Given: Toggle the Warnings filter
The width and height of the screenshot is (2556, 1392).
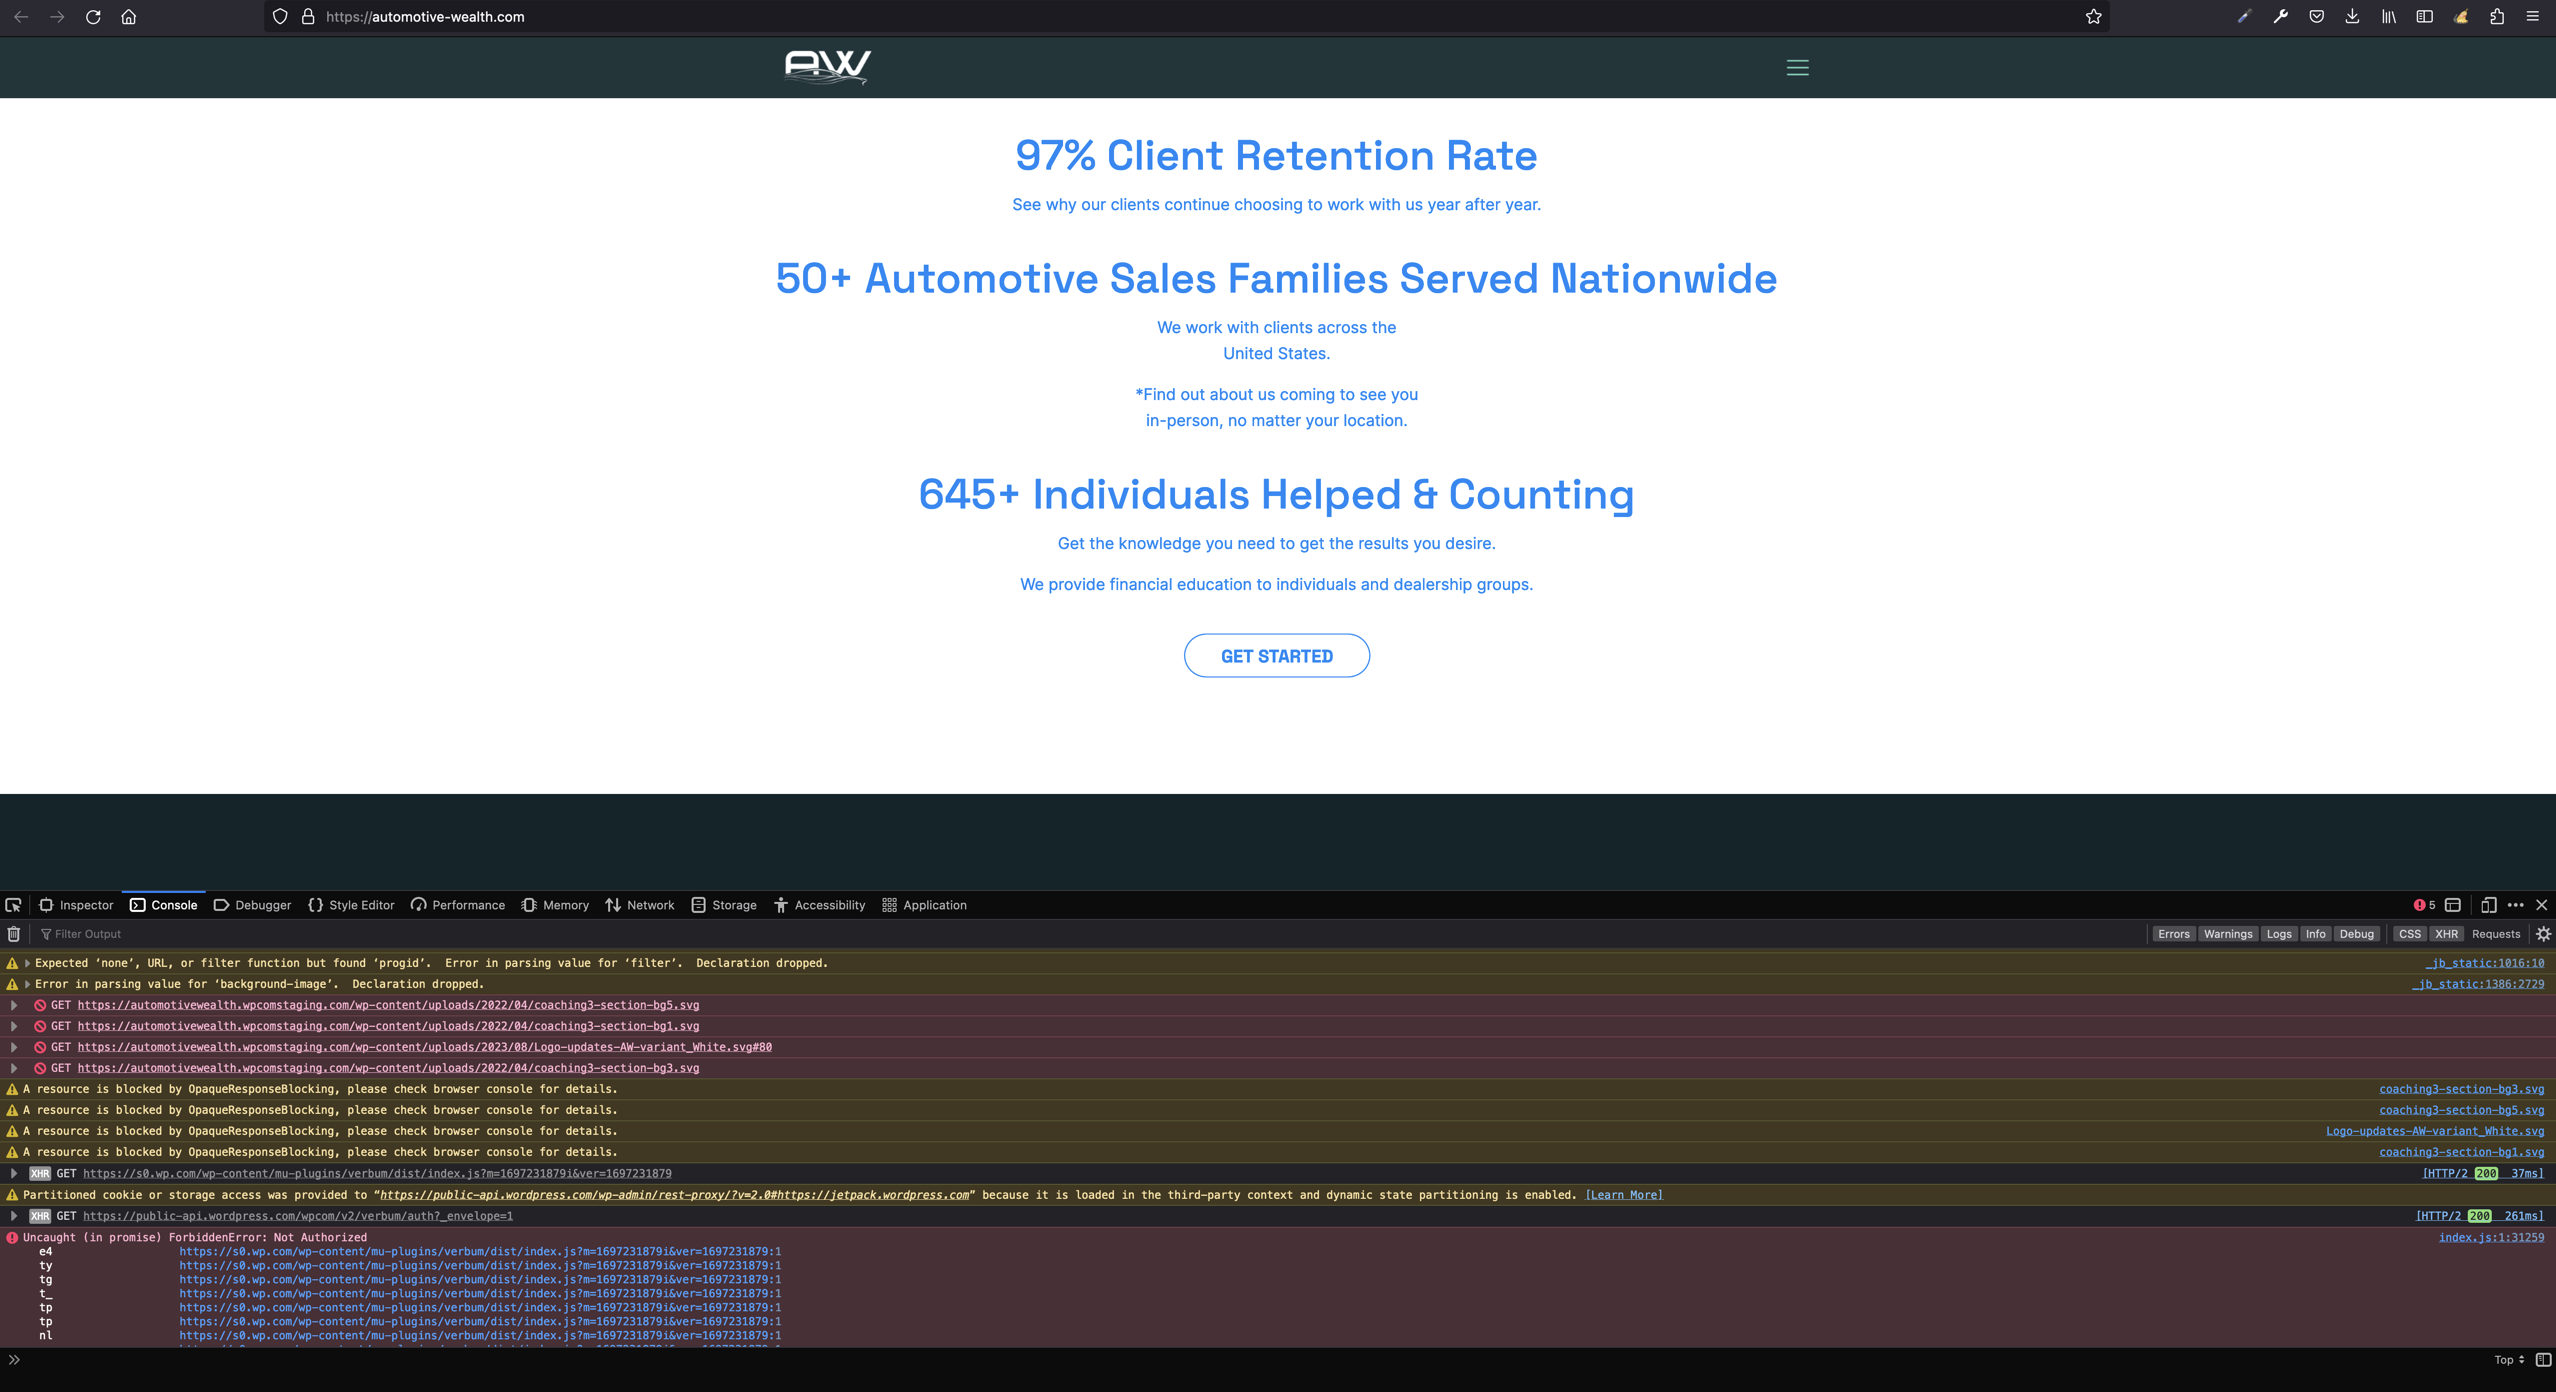Looking at the screenshot, I should pos(2227,934).
